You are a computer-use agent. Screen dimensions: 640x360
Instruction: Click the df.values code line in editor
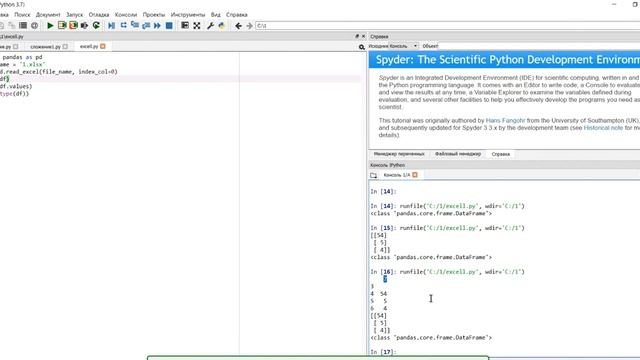(16, 87)
